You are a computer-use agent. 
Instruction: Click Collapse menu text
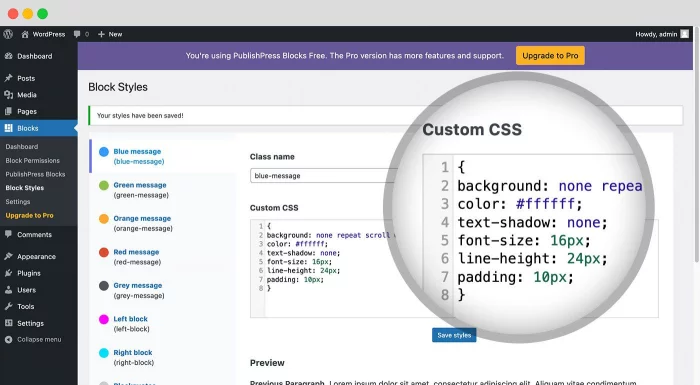(x=39, y=339)
